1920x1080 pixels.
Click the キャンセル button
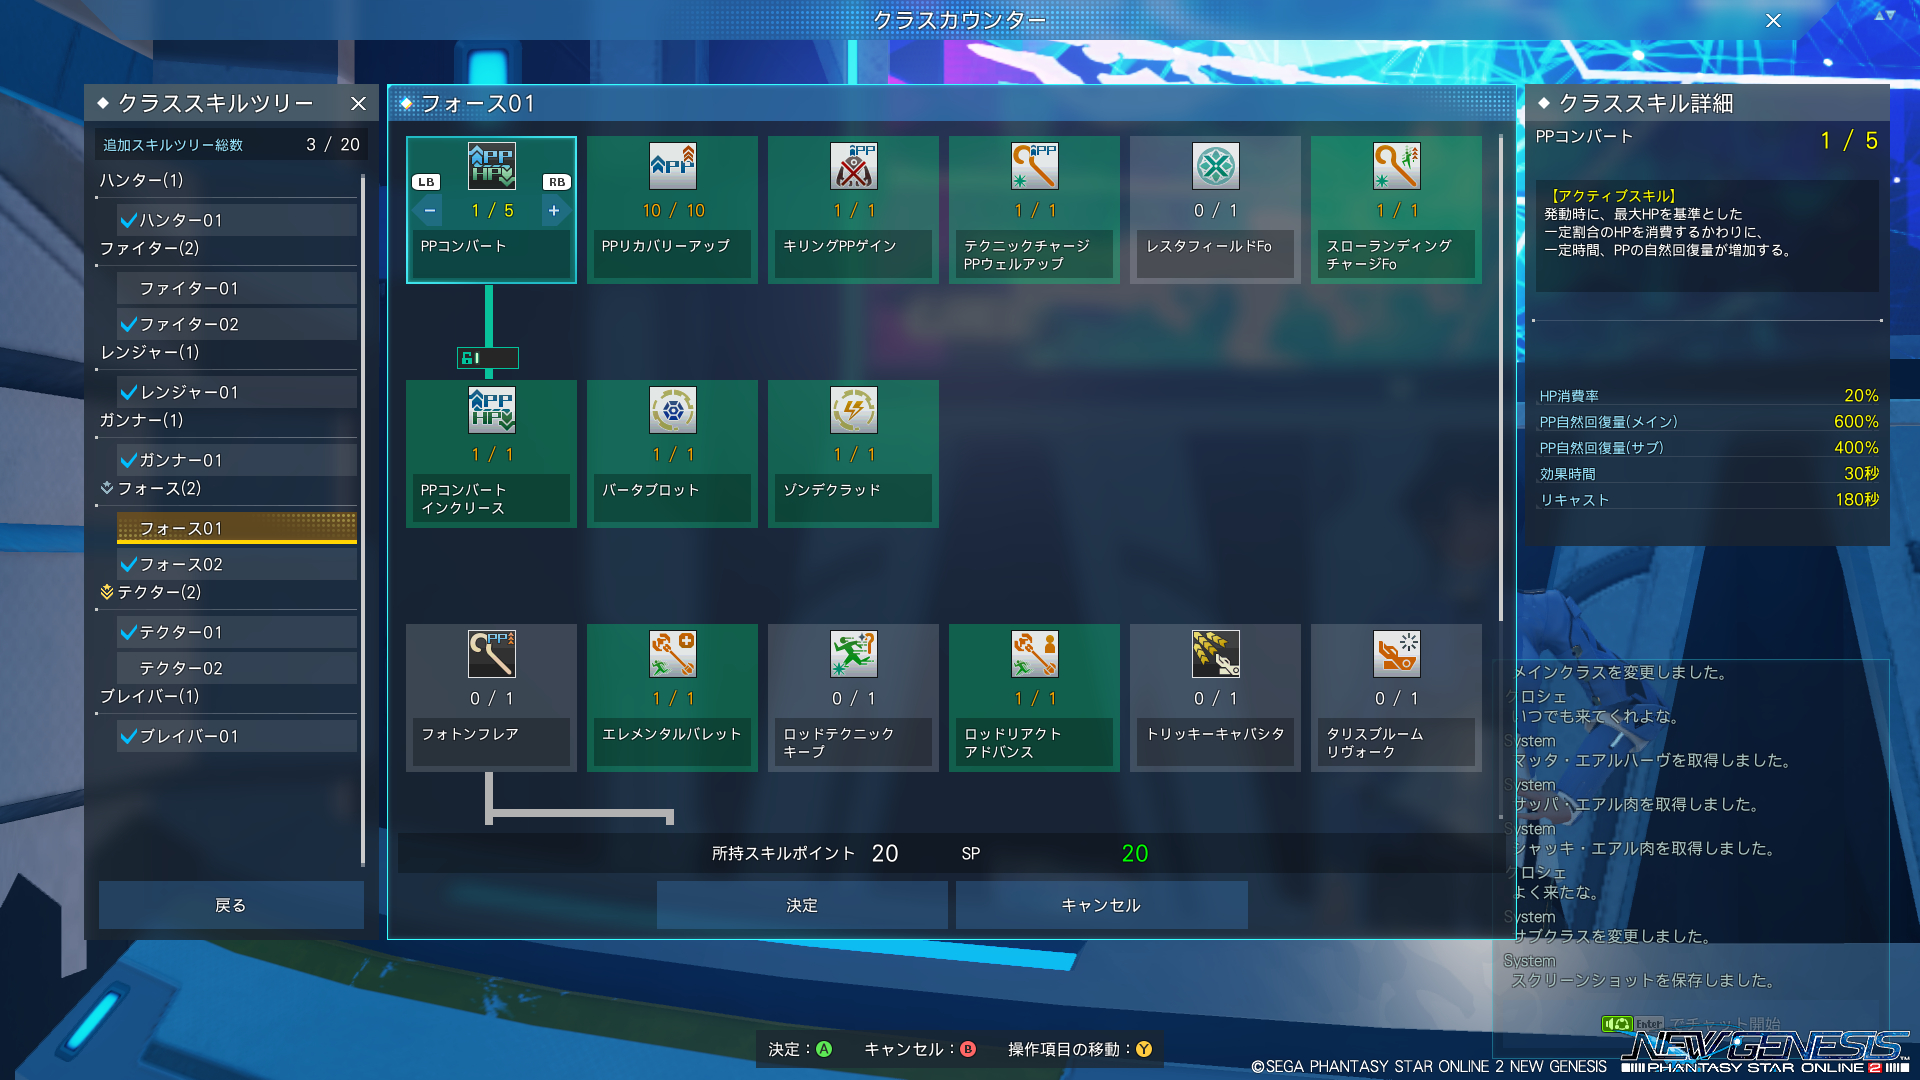[x=1101, y=905]
